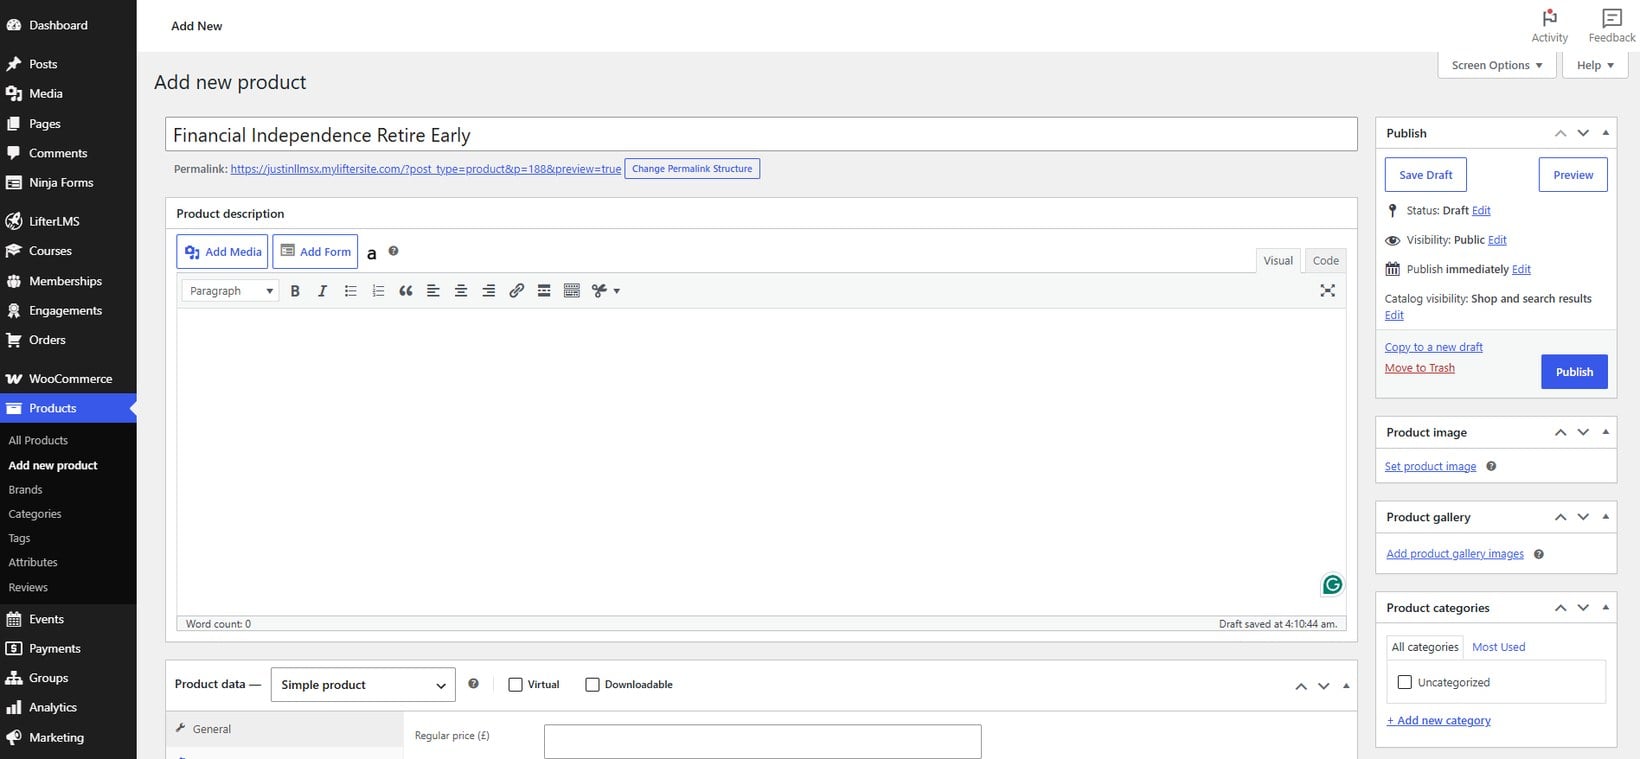Viewport: 1640px width, 759px height.
Task: Click the Add new category link
Action: coord(1438,721)
